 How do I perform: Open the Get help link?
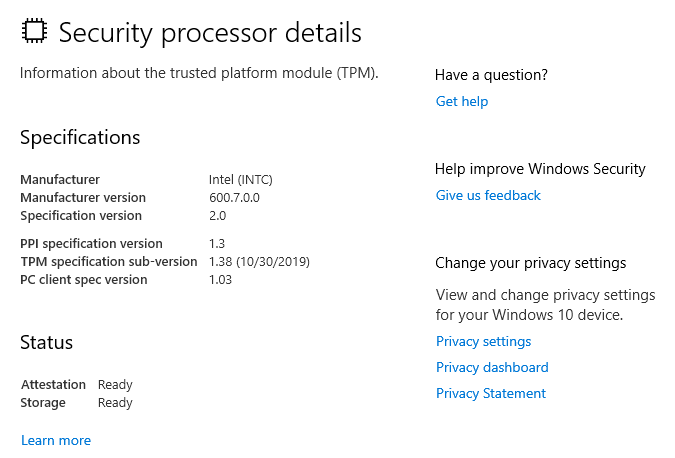(462, 101)
